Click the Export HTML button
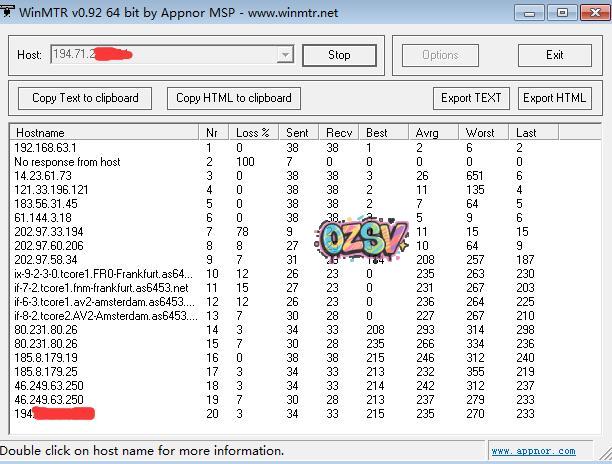Viewport: 612px width, 464px height. (x=554, y=98)
